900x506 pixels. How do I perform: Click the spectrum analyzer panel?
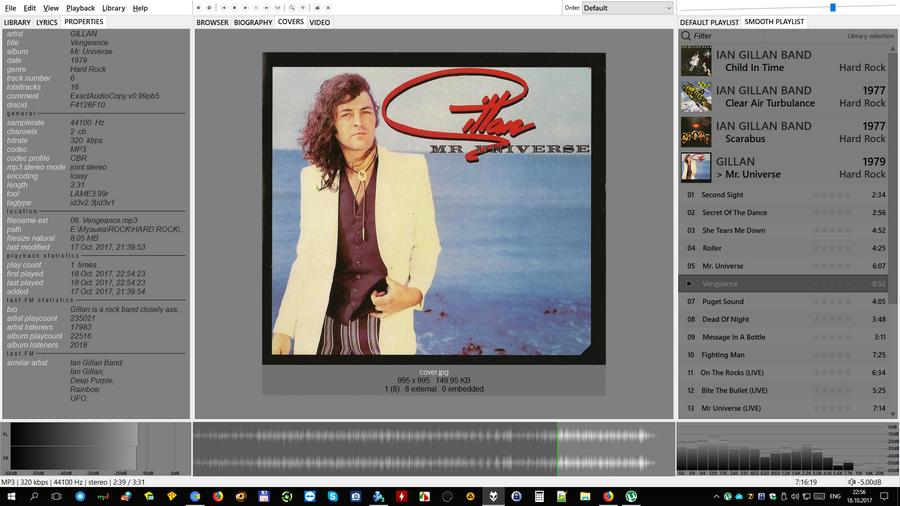tap(788, 449)
